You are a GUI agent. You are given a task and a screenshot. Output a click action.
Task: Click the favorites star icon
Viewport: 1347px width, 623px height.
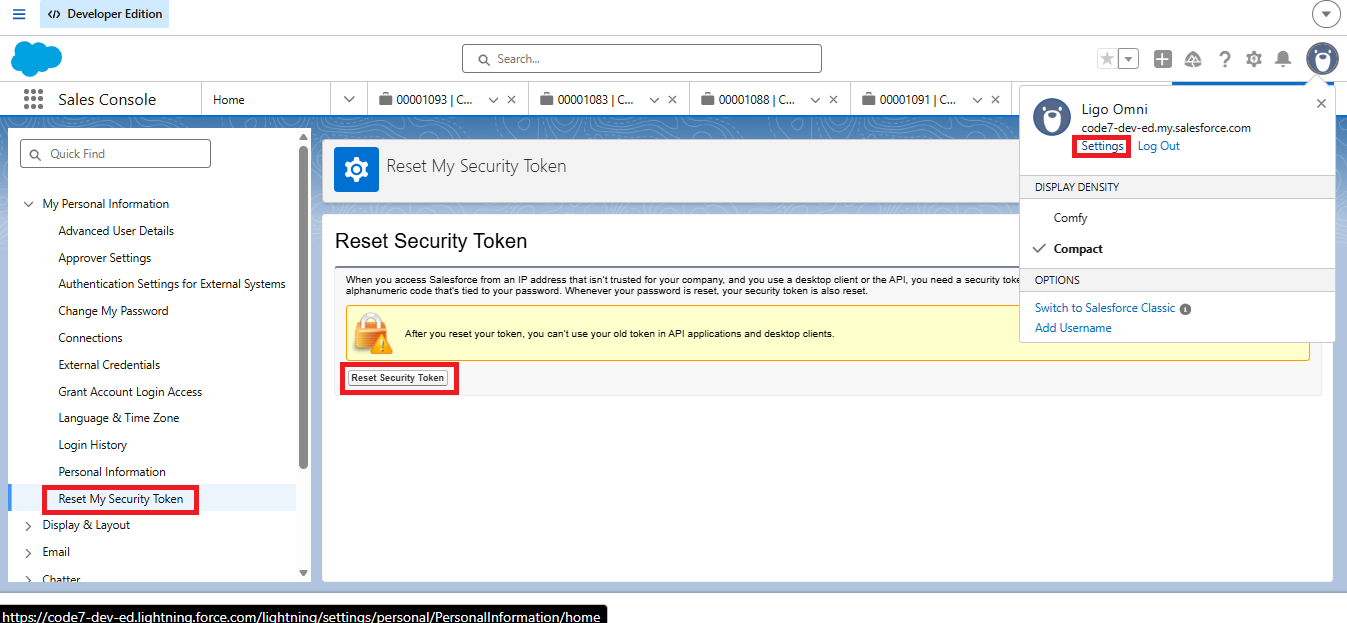[x=1107, y=59]
